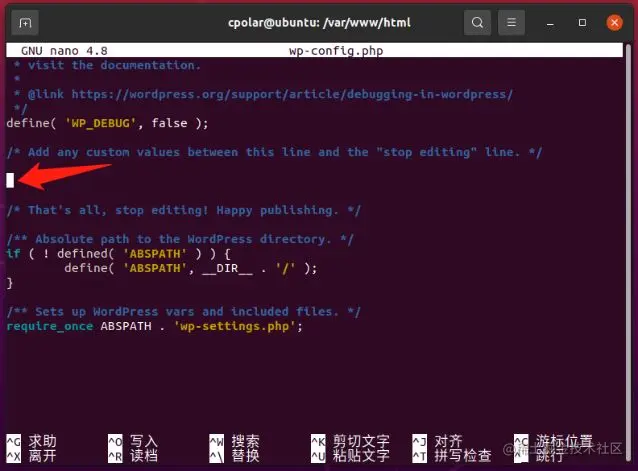The image size is (638, 471).
Task: Click the 'Absolute path to the WordPress directory' comment
Action: (x=180, y=239)
